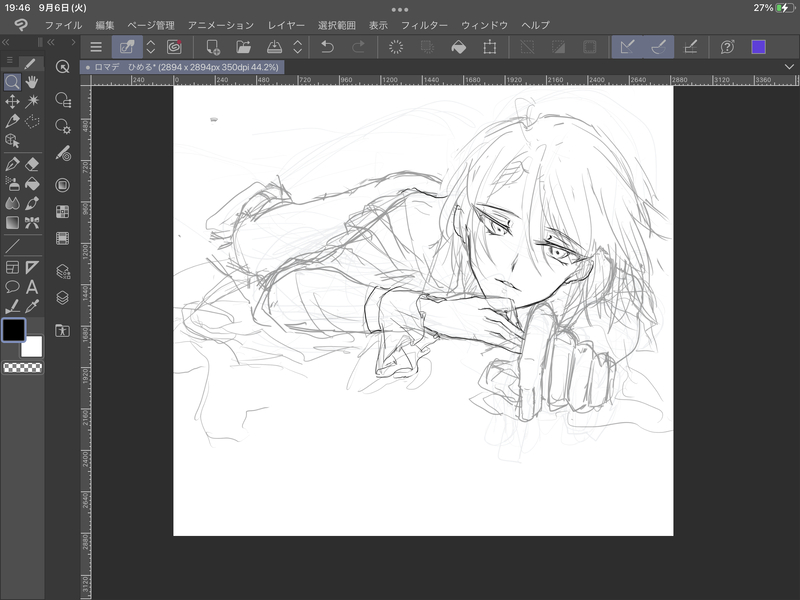This screenshot has height=600, width=800.
Task: Click the Clear dotted-circle icon
Action: pos(396,47)
